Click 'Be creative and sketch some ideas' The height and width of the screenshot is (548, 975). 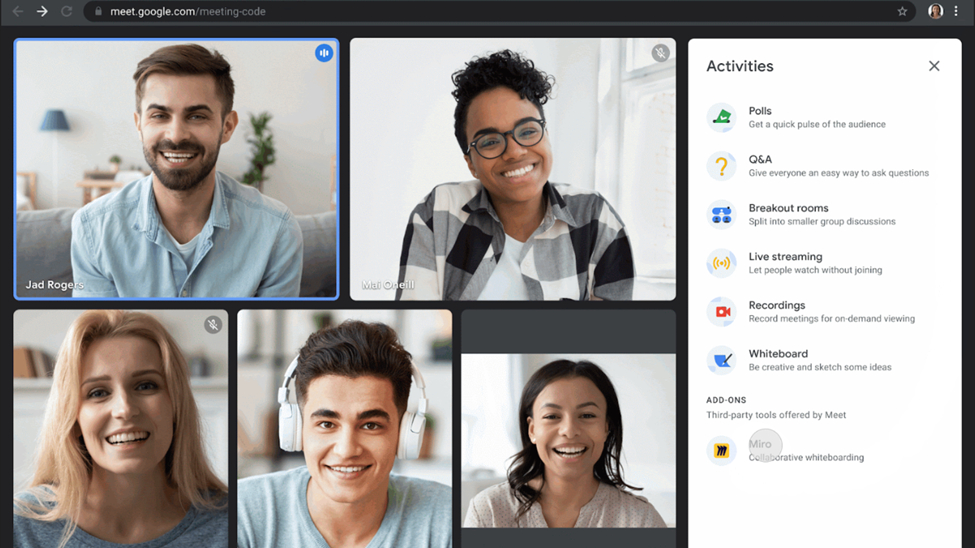[x=820, y=367]
